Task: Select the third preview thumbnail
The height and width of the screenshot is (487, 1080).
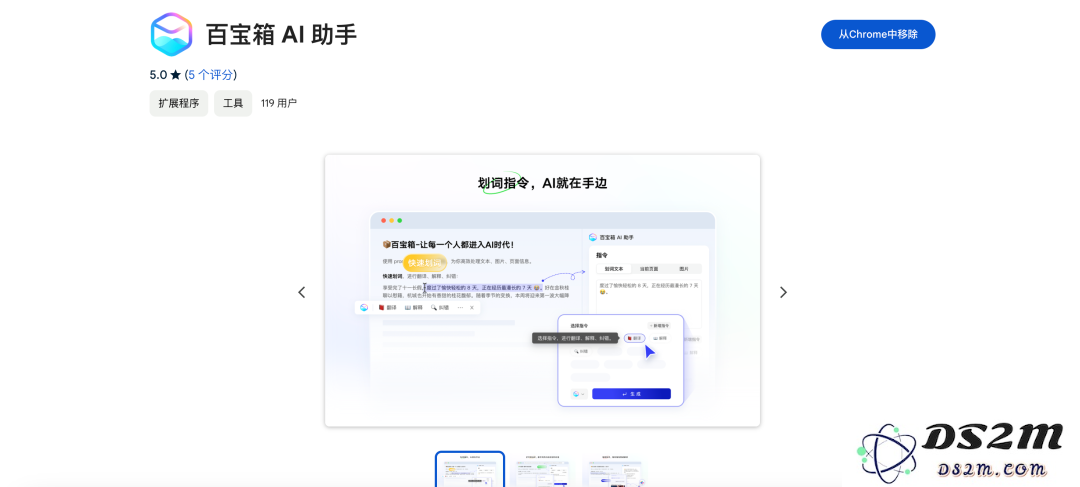Action: (614, 470)
